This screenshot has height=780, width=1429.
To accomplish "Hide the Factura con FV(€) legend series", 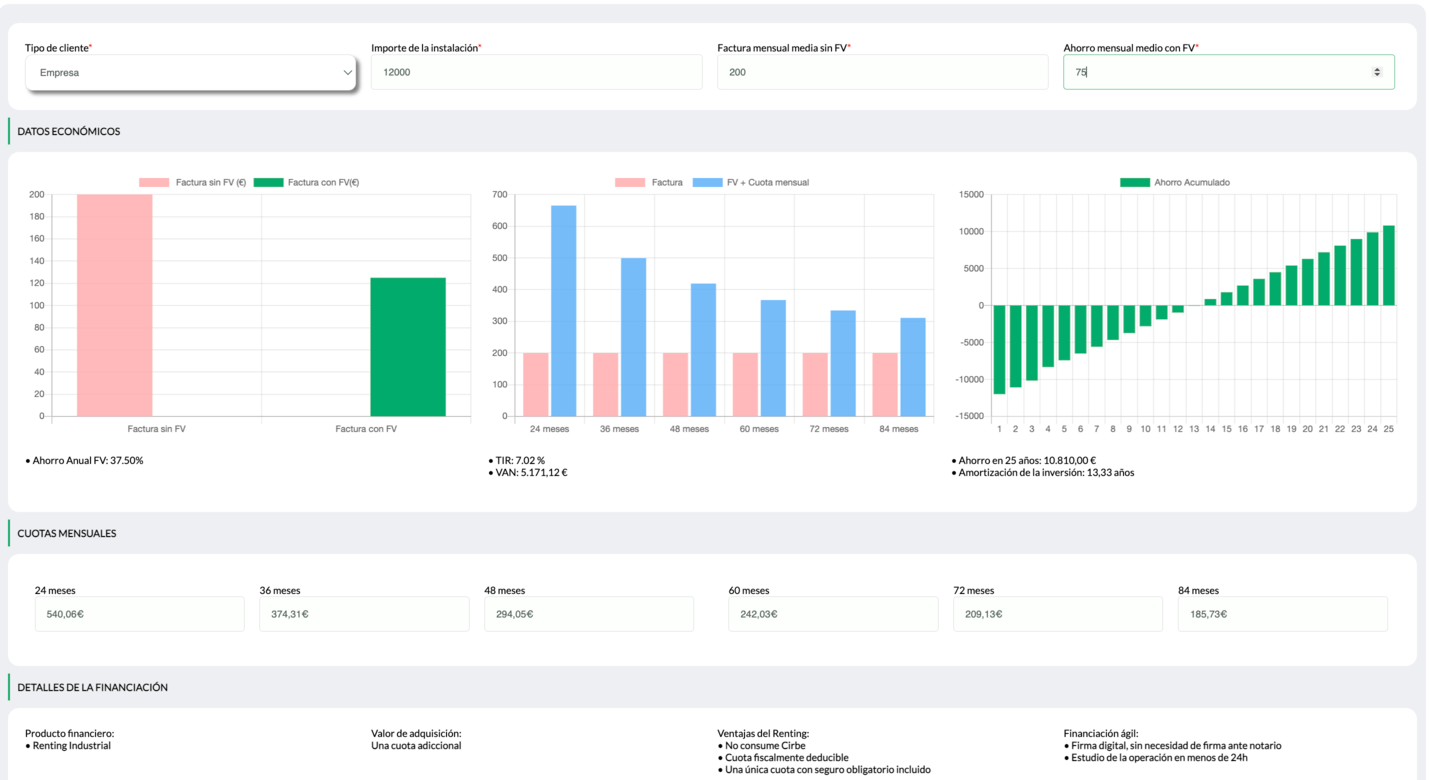I will [x=307, y=183].
